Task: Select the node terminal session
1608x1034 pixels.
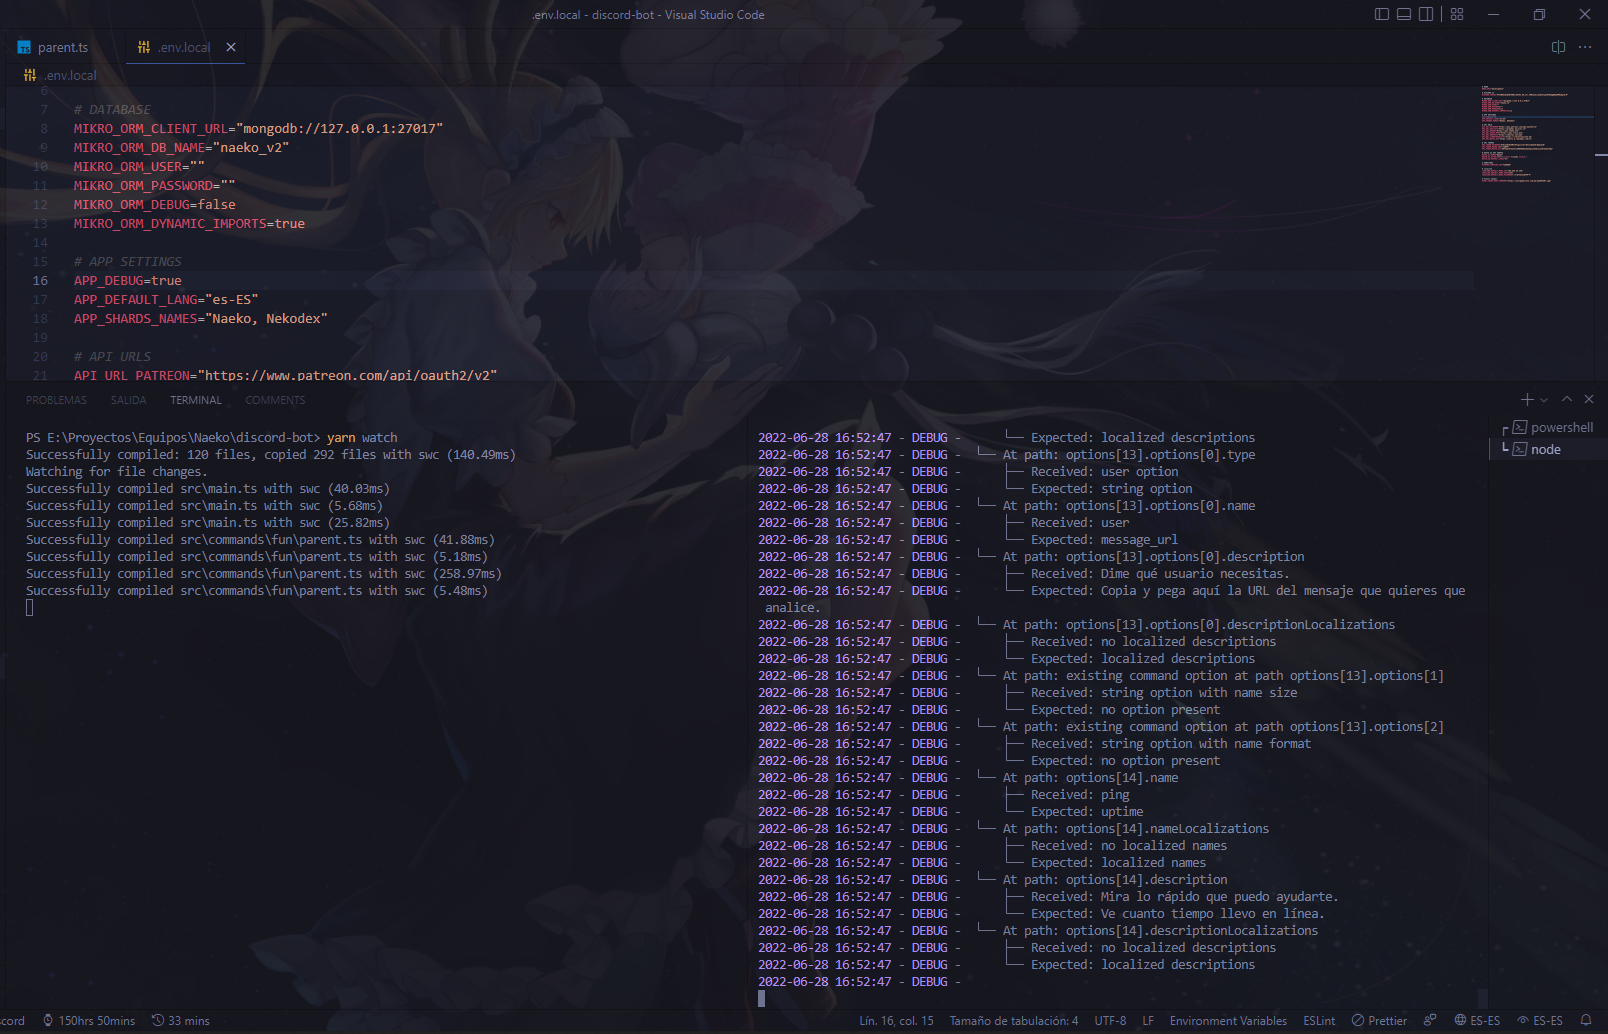Action: (1546, 449)
